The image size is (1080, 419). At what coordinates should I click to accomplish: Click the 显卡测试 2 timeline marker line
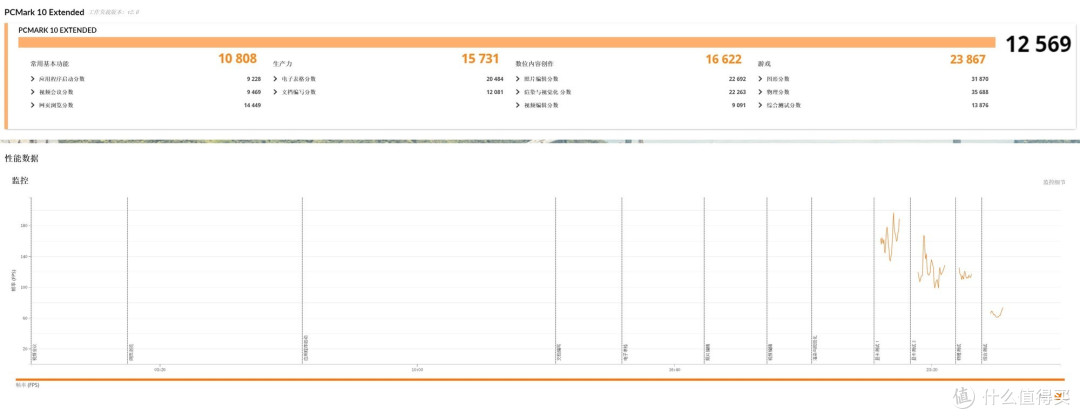(x=911, y=280)
